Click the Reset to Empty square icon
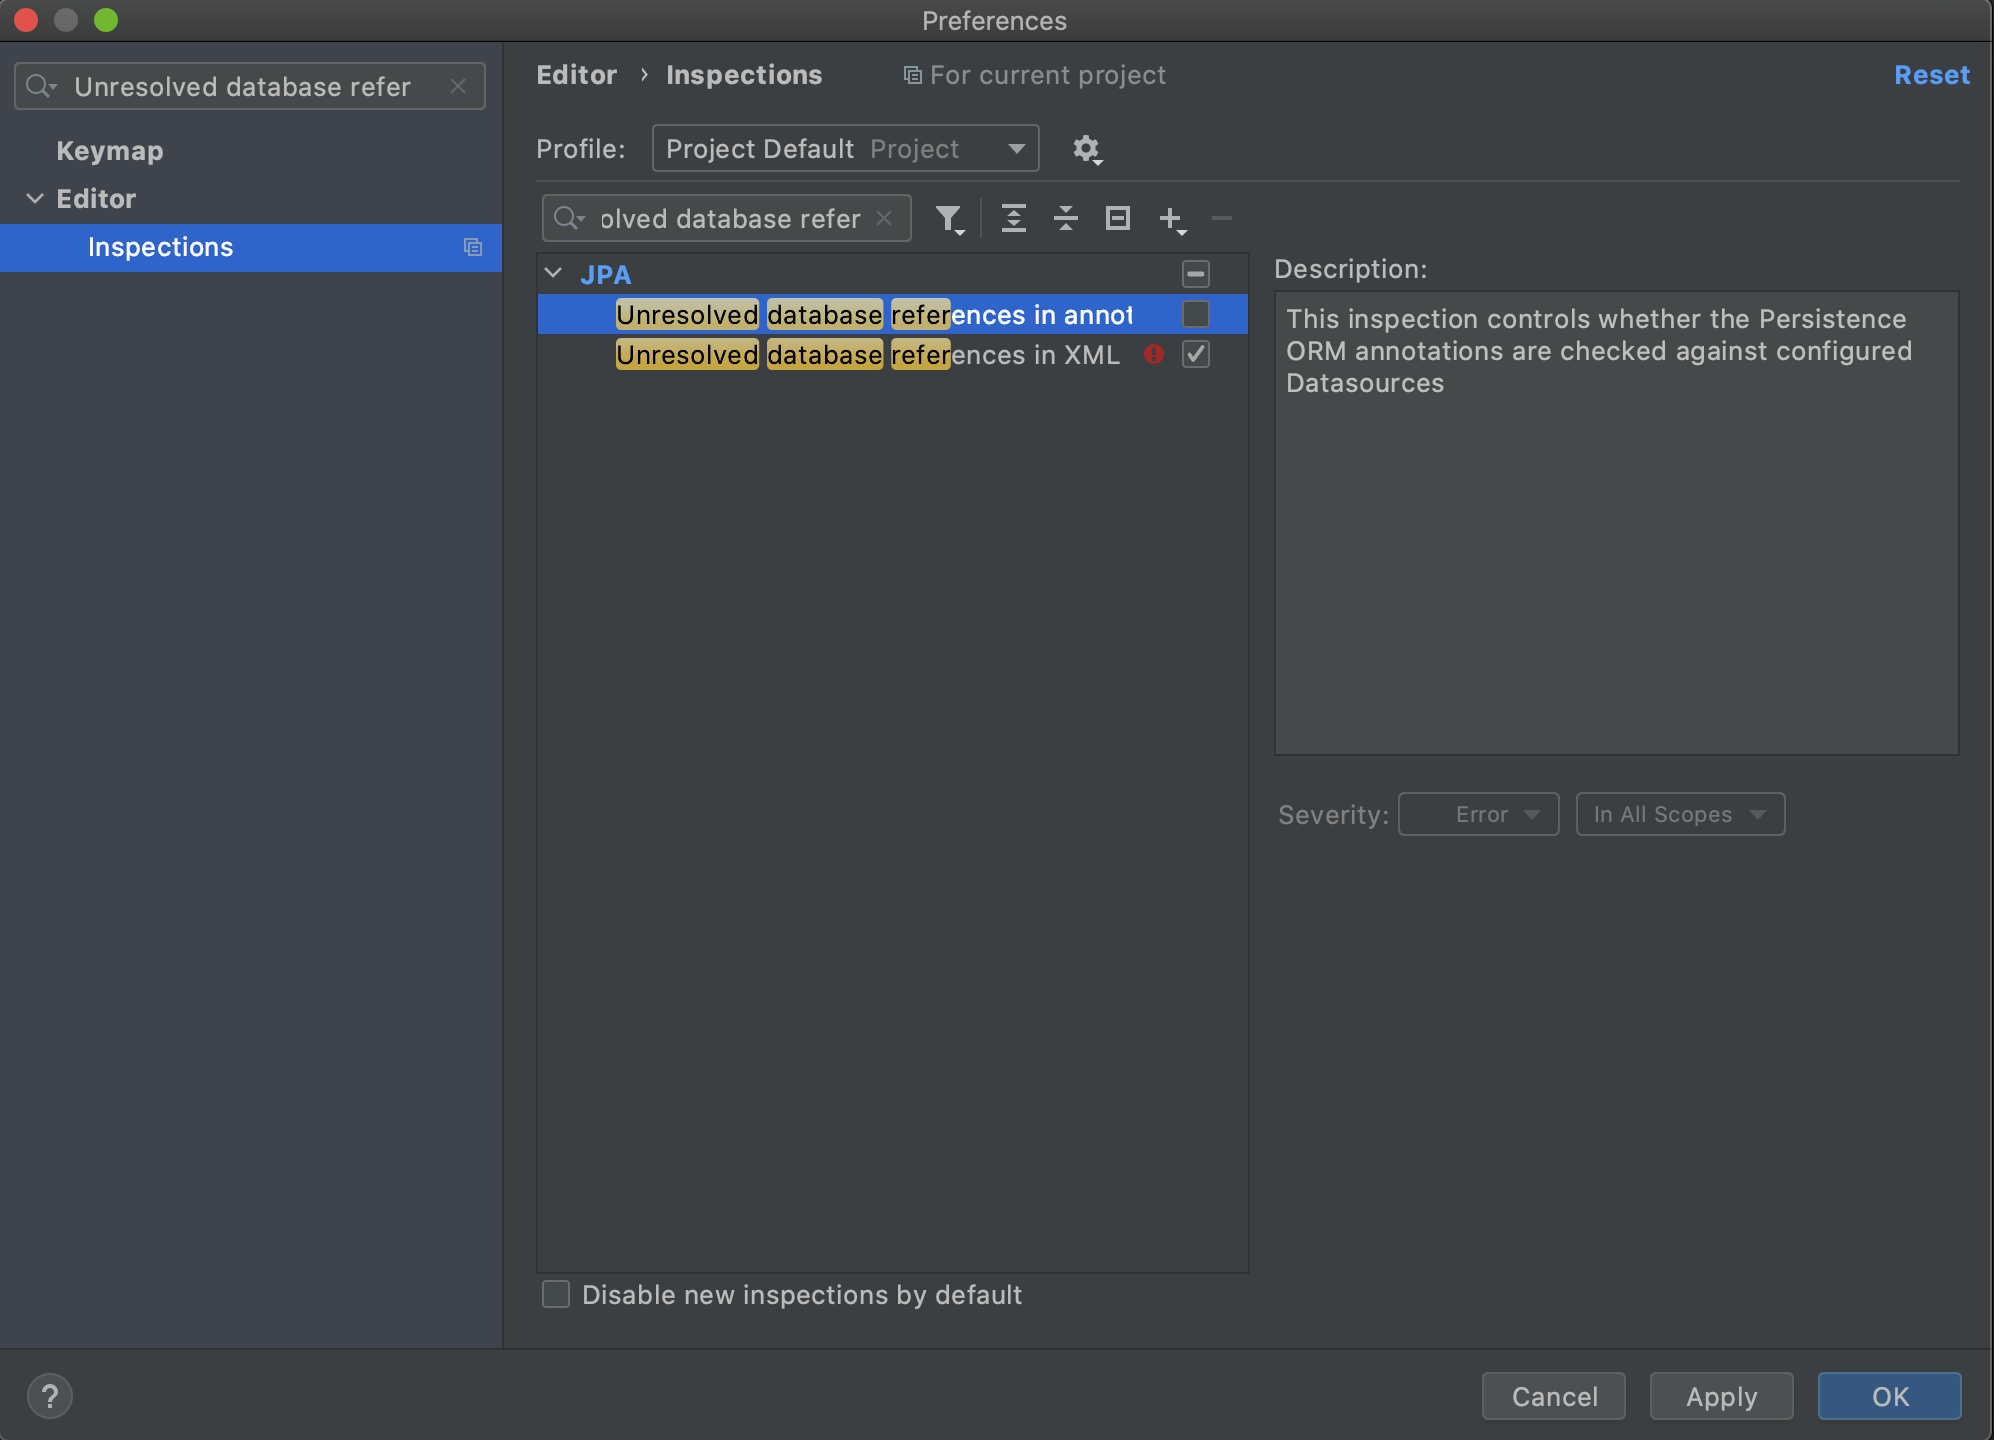The image size is (1994, 1440). point(1117,218)
